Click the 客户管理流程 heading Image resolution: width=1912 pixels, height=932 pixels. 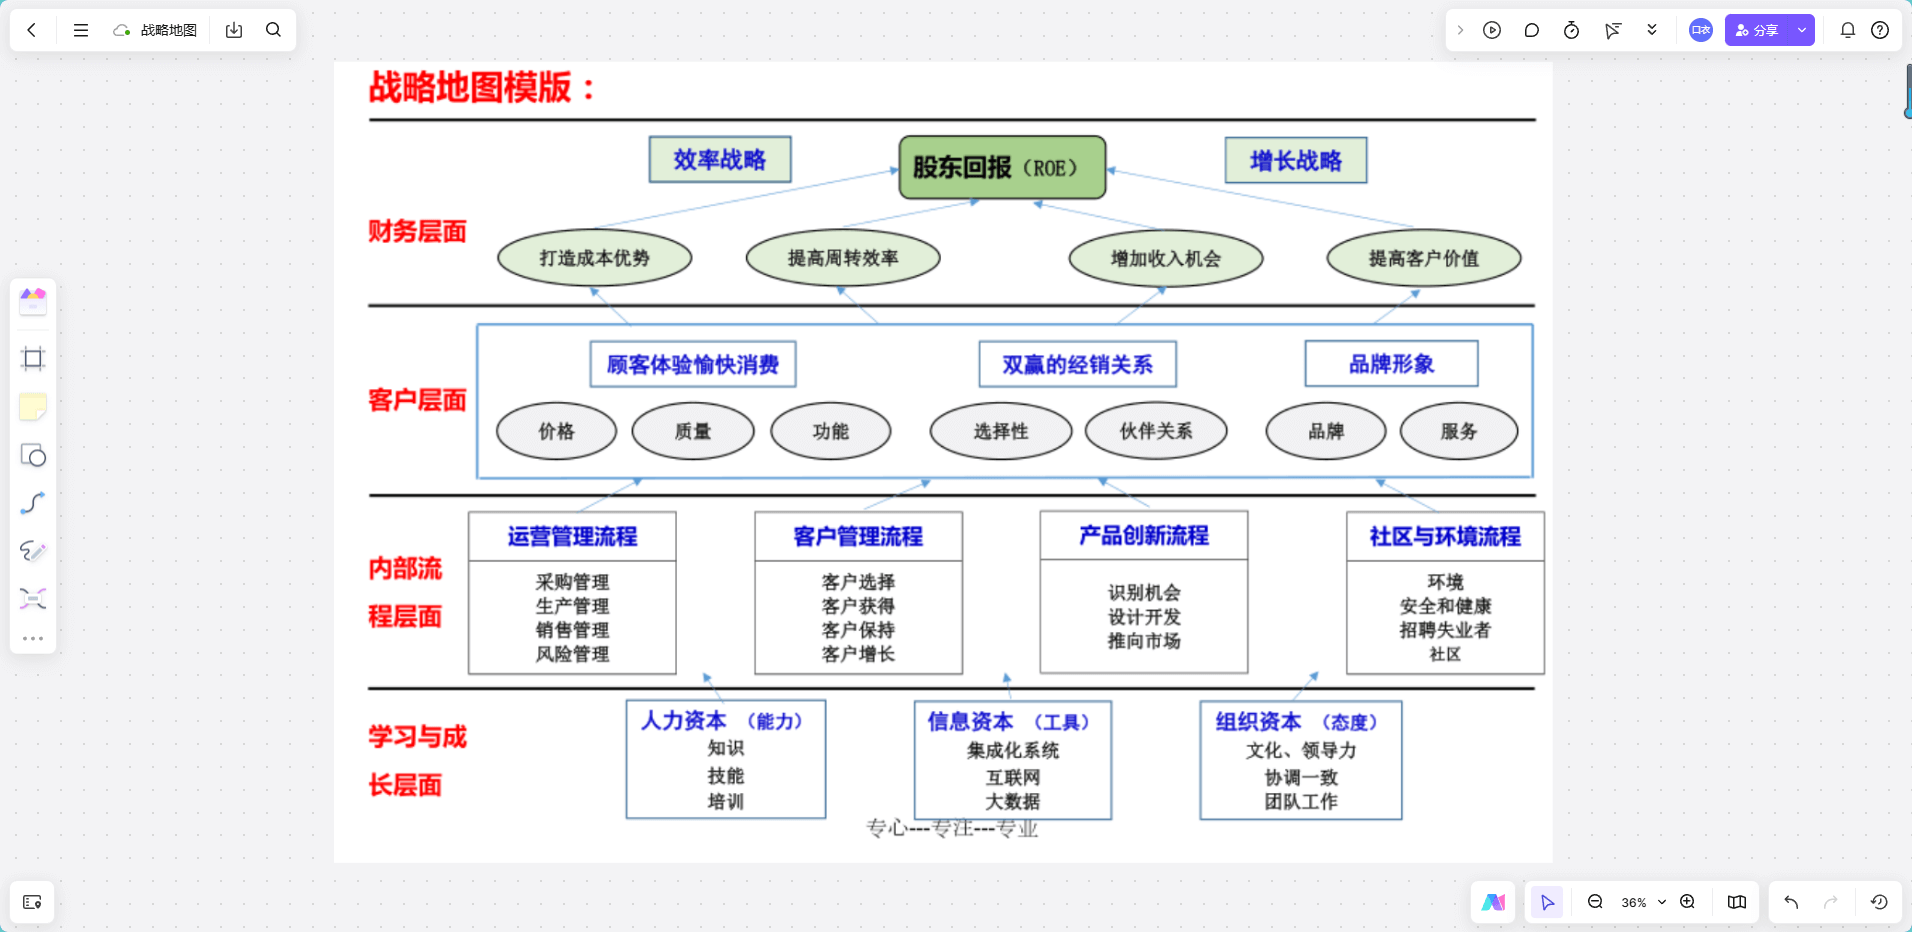(x=859, y=536)
